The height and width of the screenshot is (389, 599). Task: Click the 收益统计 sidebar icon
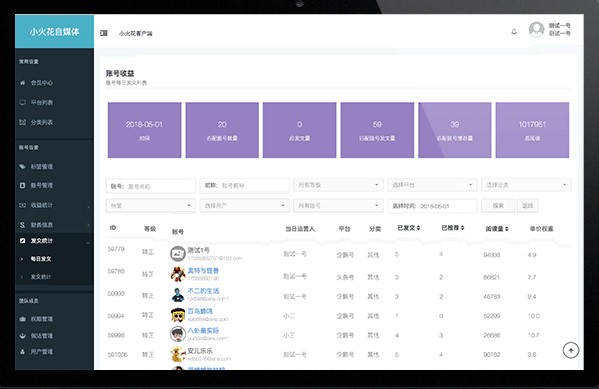(x=23, y=205)
